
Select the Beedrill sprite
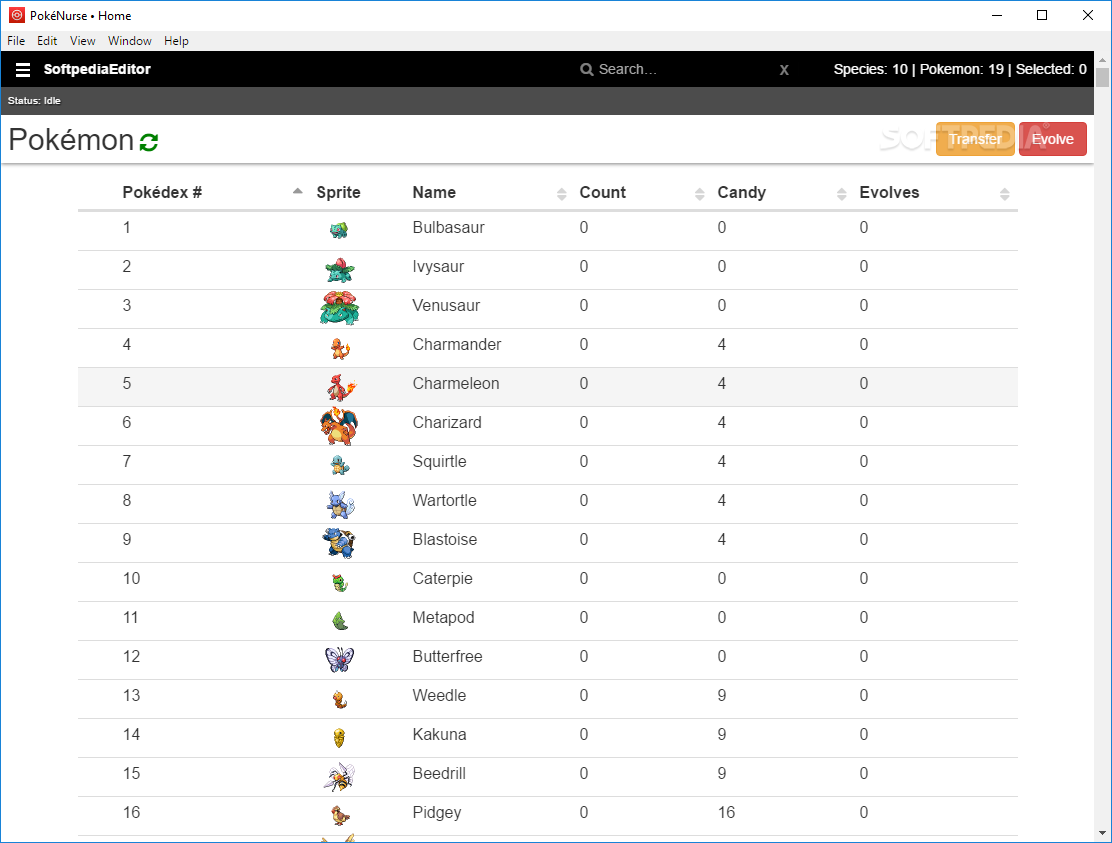coord(339,777)
